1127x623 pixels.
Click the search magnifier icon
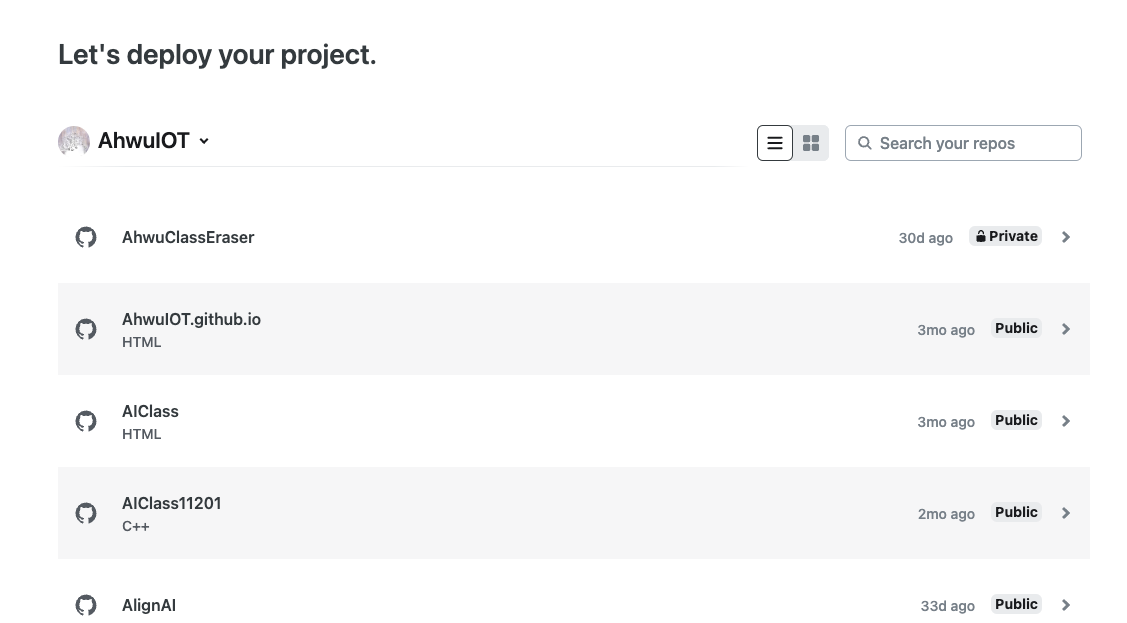coord(865,143)
